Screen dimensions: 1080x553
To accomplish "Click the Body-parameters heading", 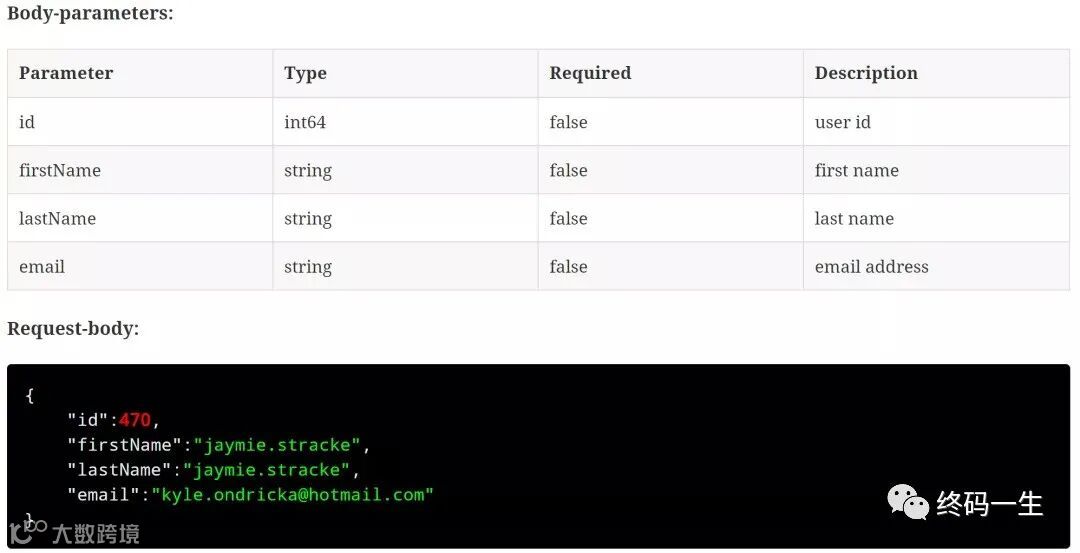I will 90,14.
